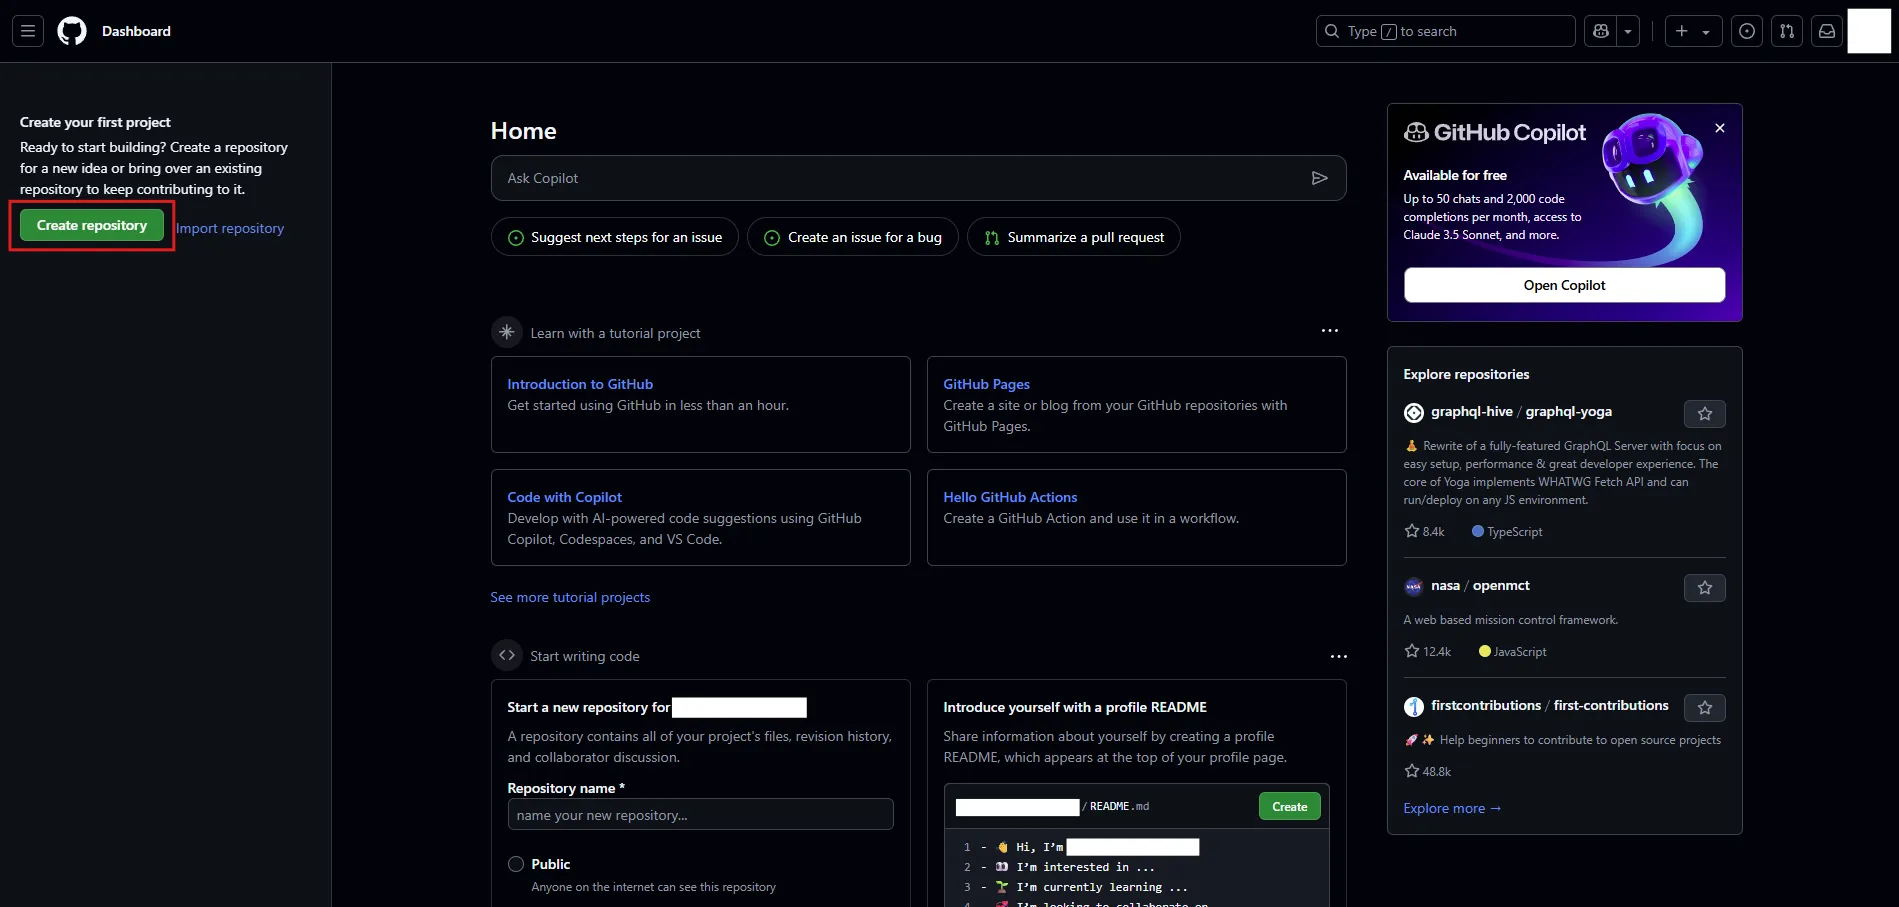Click the firstcontributions avatar icon
This screenshot has height=907, width=1899.
[1413, 706]
